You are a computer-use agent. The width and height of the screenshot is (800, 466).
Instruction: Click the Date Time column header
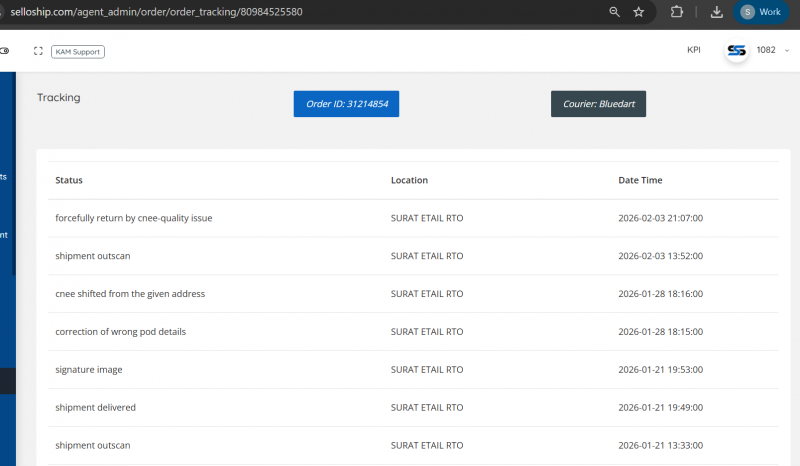[x=640, y=180]
